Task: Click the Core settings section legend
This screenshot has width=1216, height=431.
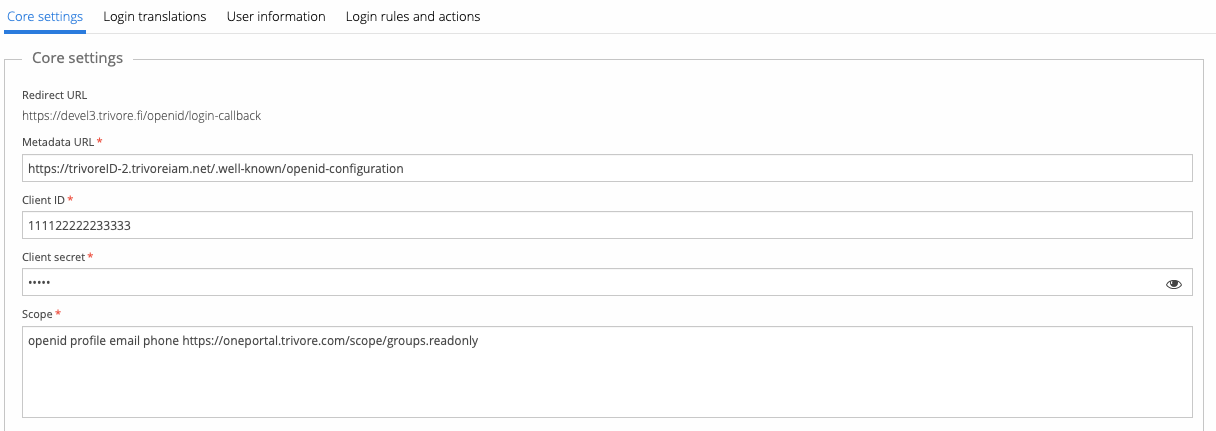Action: click(77, 58)
